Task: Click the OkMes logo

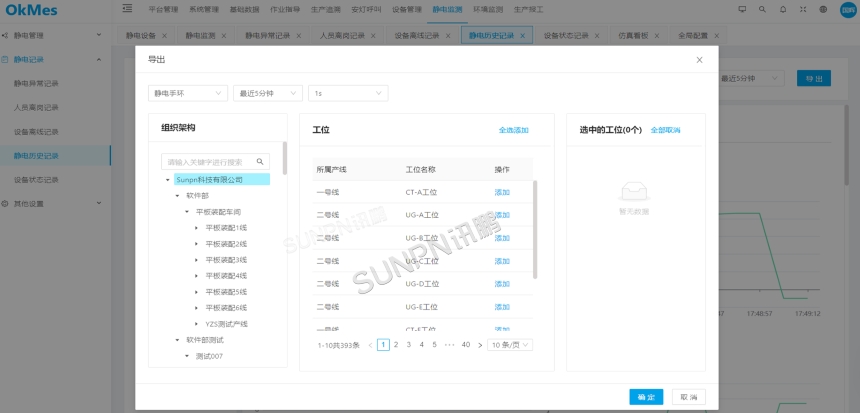Action: (31, 9)
